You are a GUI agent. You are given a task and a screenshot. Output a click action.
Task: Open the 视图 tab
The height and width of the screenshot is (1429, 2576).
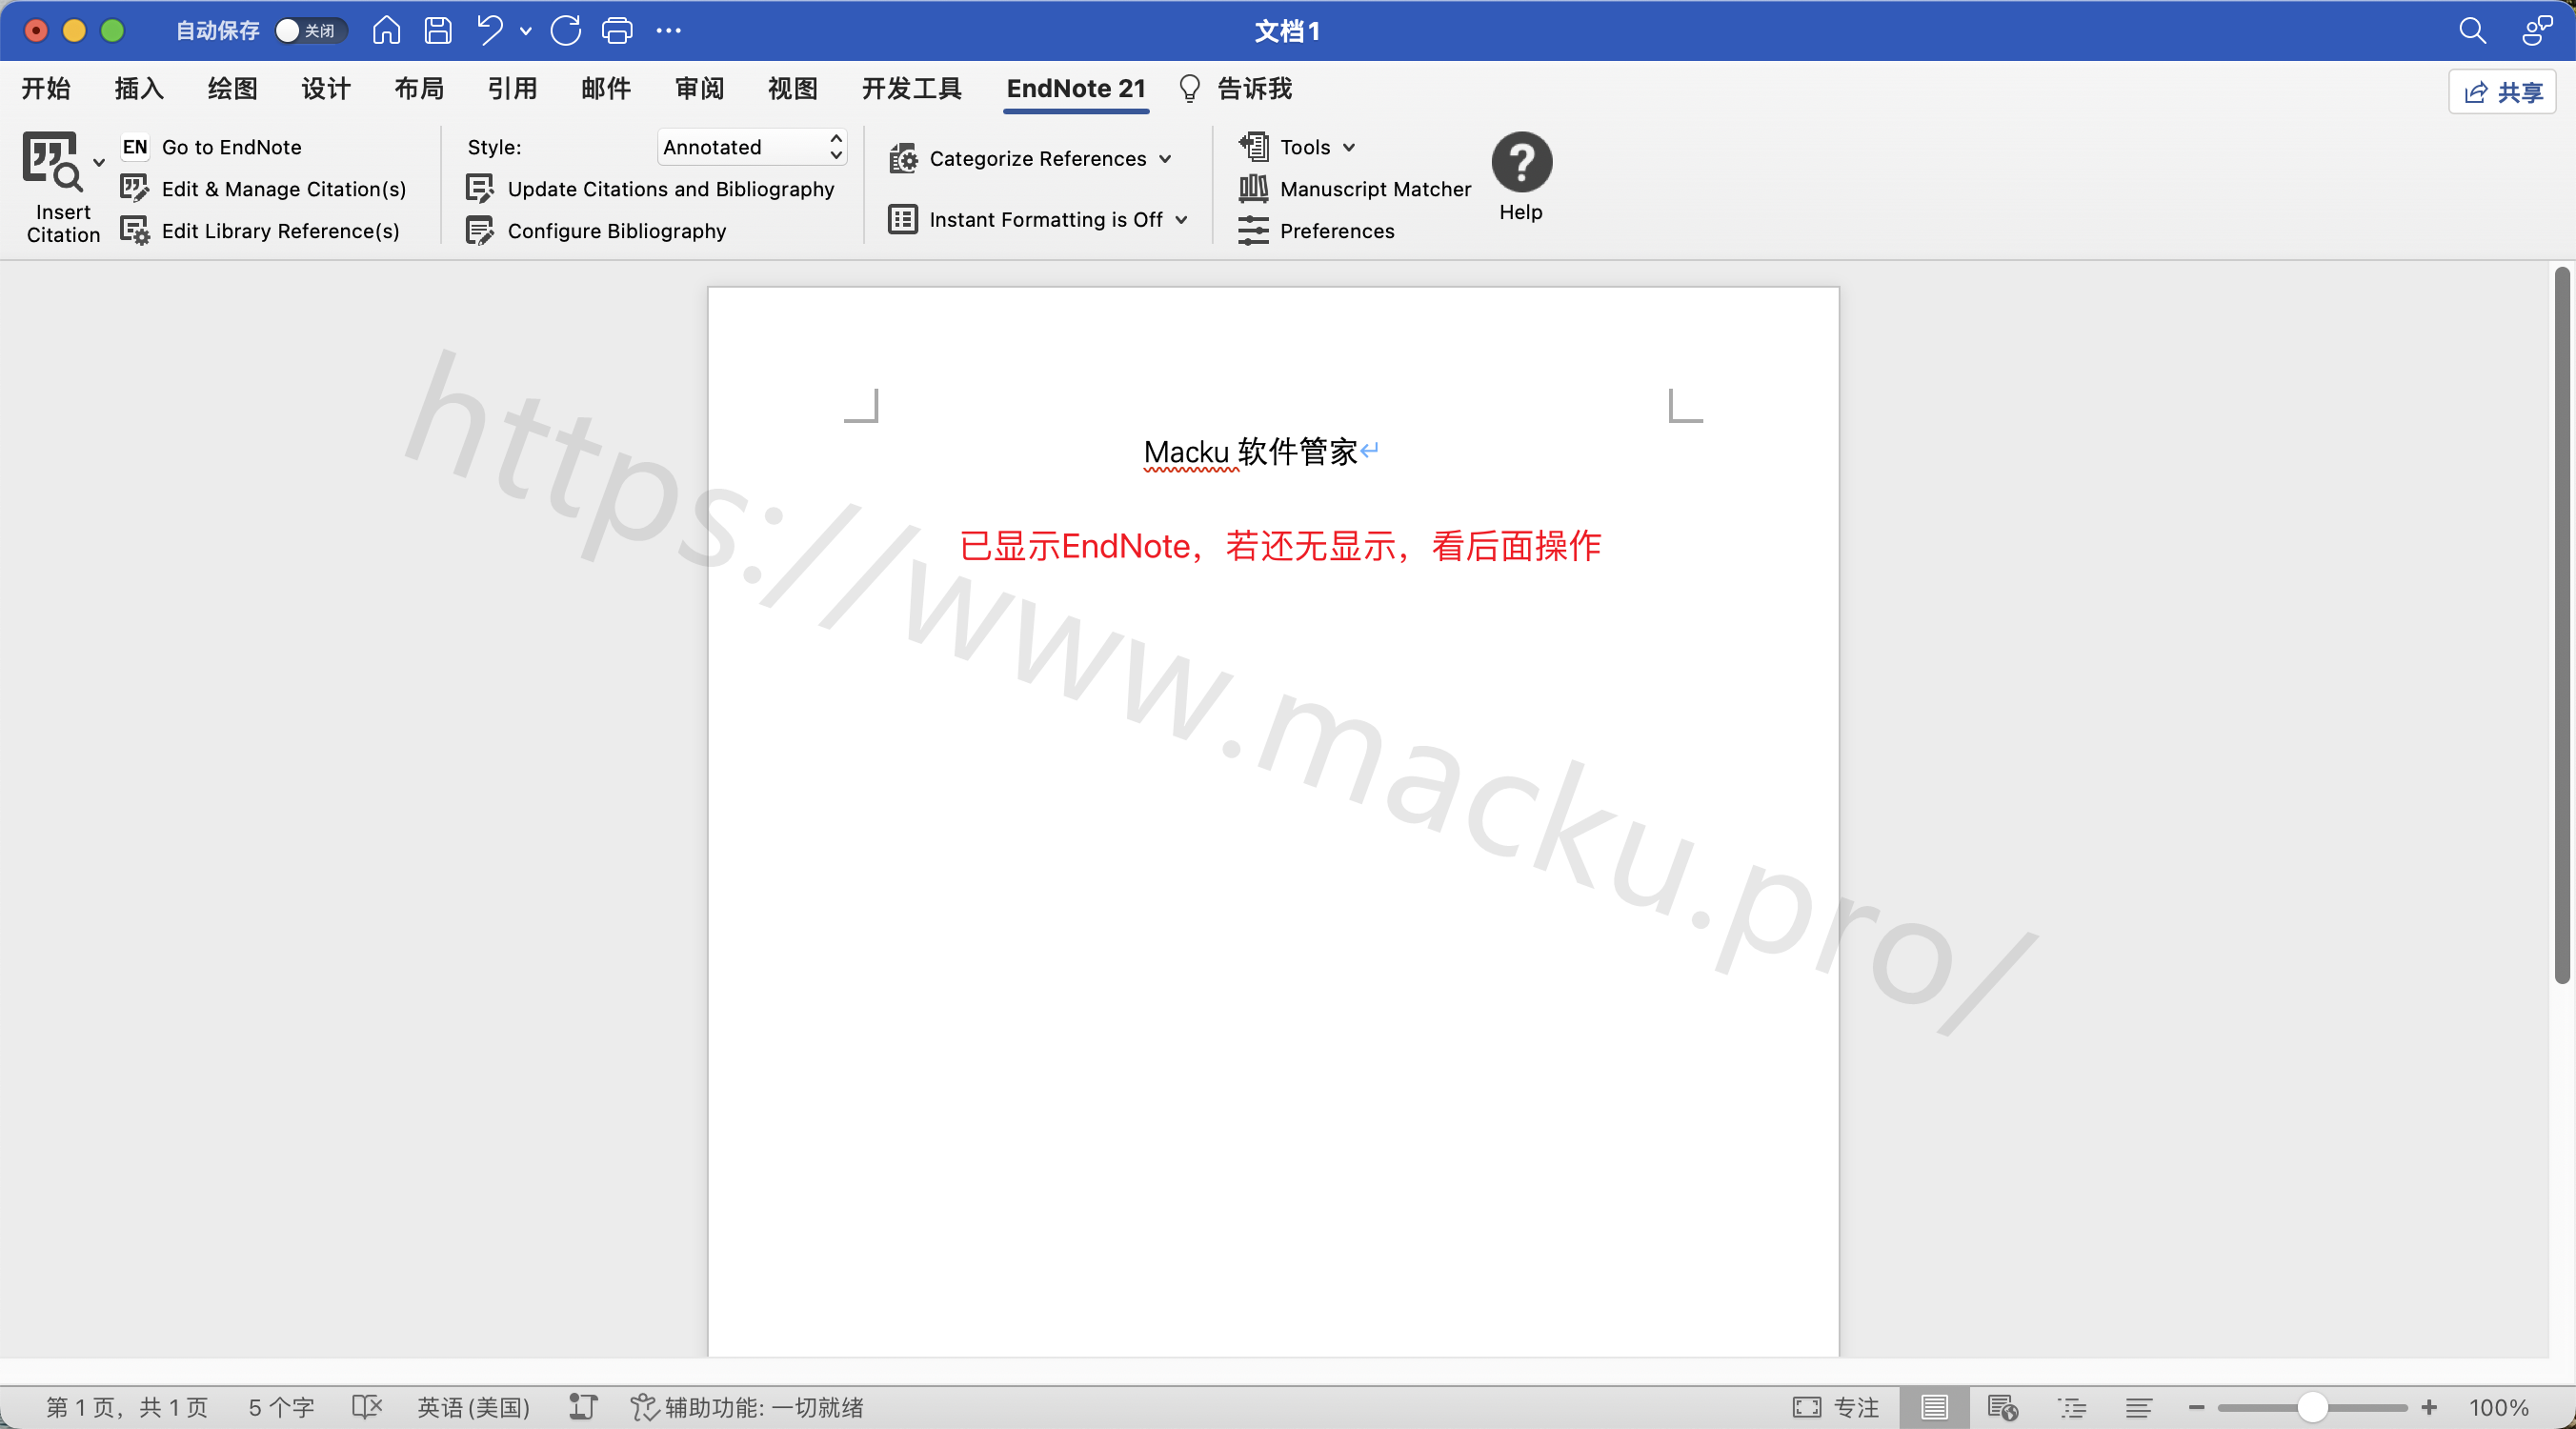tap(793, 89)
